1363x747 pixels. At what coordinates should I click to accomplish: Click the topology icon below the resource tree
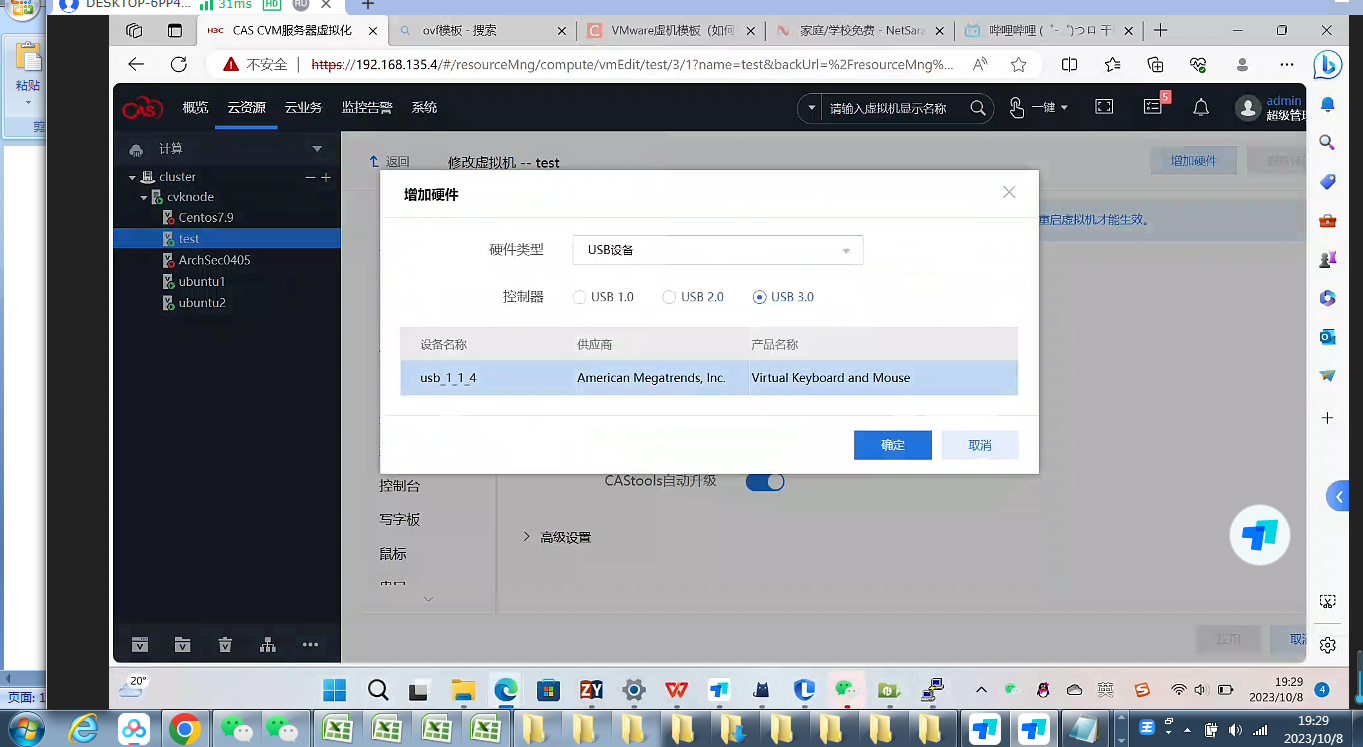click(268, 645)
